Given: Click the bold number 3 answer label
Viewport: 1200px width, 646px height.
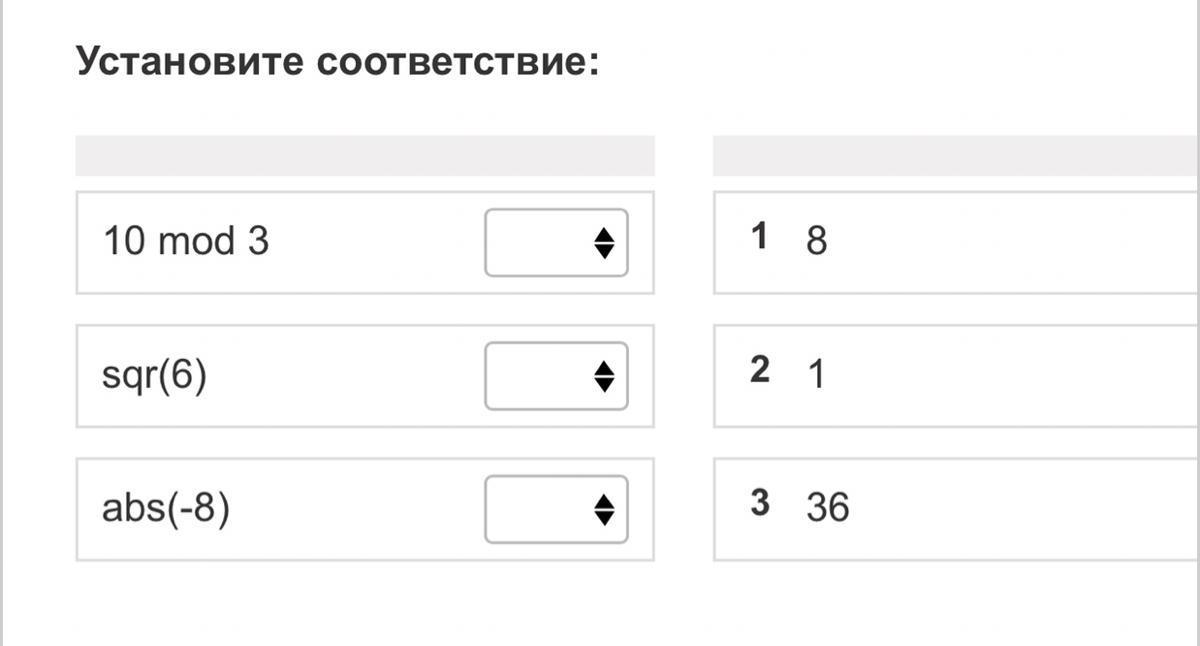Looking at the screenshot, I should pyautogui.click(x=760, y=503).
